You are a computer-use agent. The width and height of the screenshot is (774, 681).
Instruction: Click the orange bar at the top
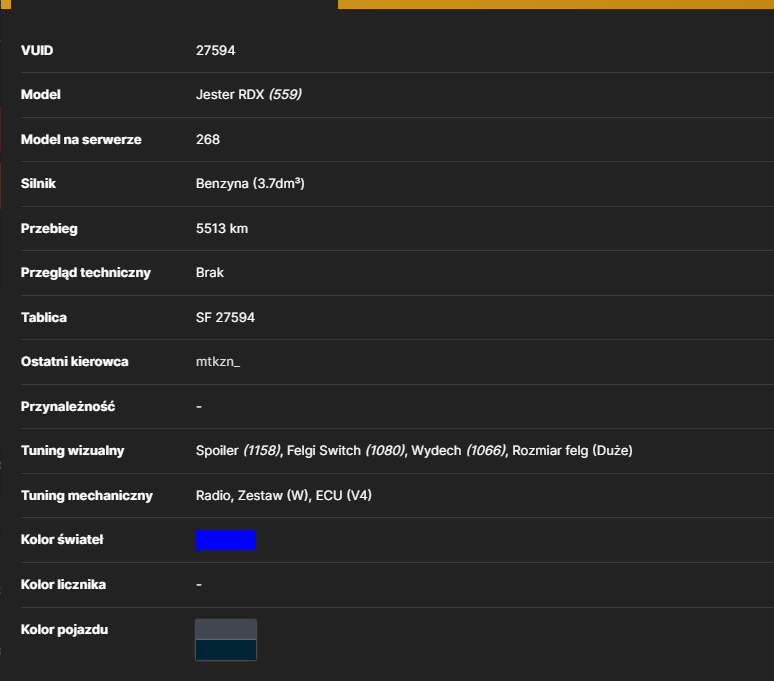pyautogui.click(x=556, y=4)
